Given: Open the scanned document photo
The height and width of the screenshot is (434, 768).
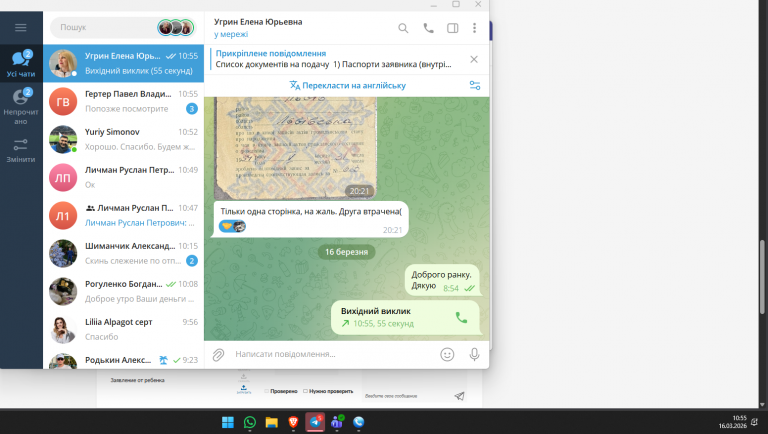Looking at the screenshot, I should click(x=295, y=147).
